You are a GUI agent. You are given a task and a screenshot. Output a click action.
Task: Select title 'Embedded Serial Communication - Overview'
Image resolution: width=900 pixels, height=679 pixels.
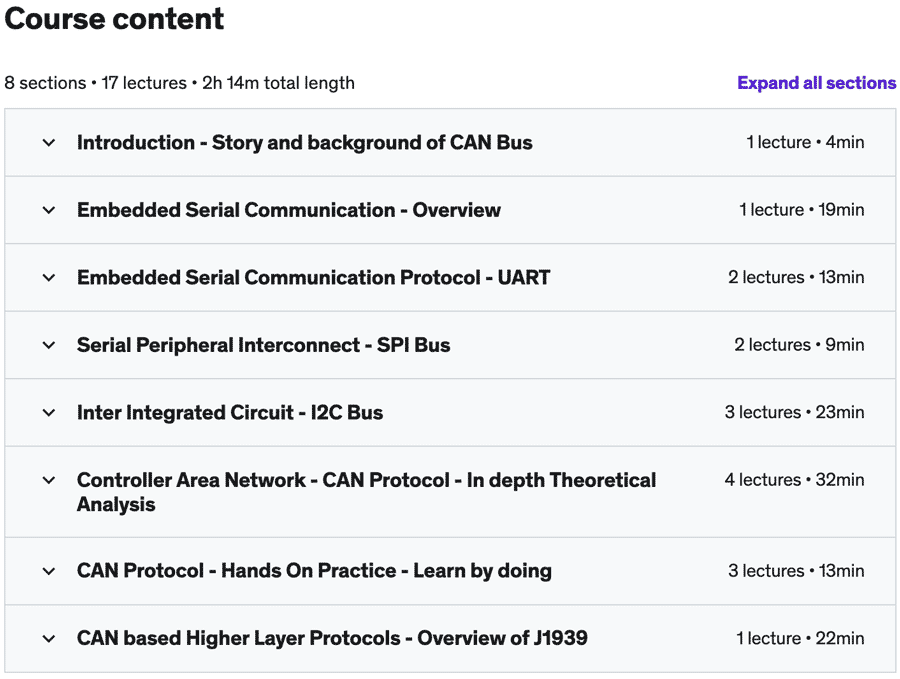pyautogui.click(x=289, y=210)
